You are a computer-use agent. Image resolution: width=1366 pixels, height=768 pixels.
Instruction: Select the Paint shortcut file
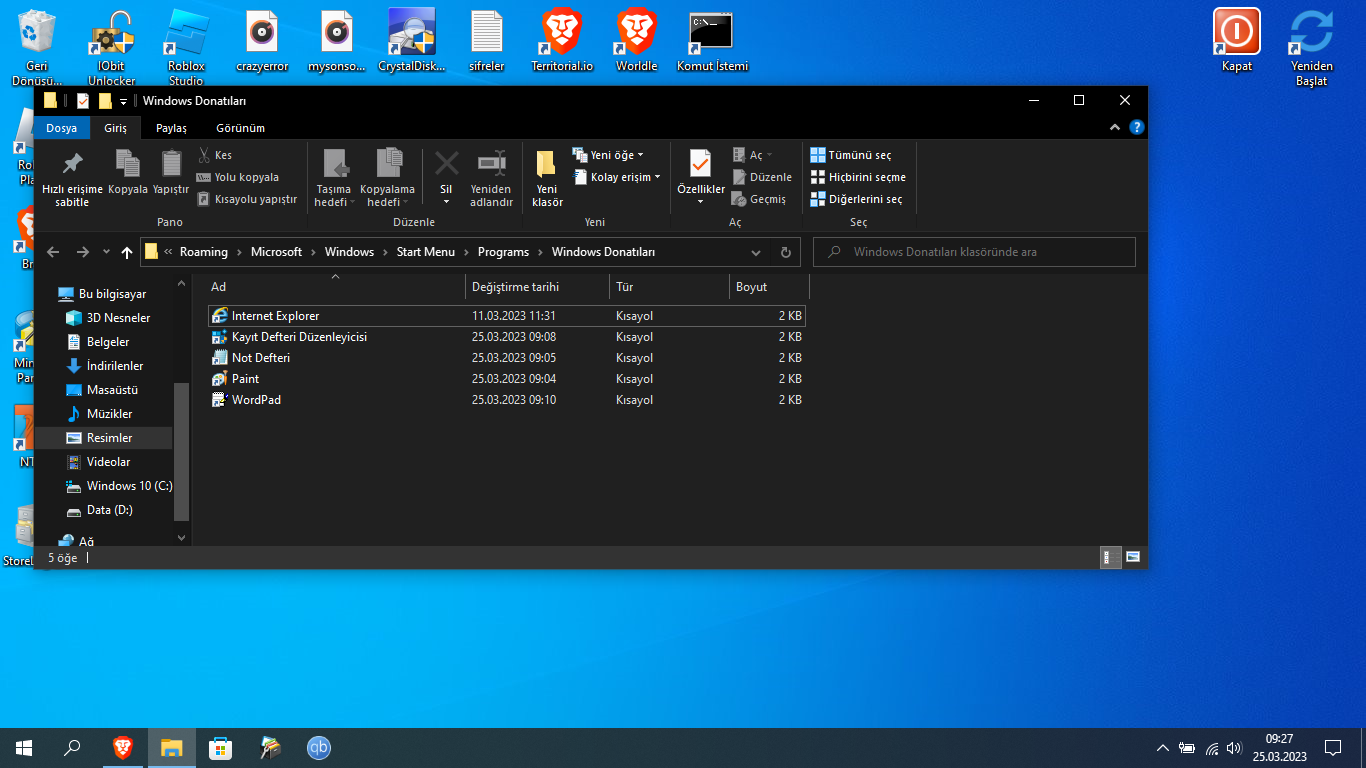coord(245,379)
